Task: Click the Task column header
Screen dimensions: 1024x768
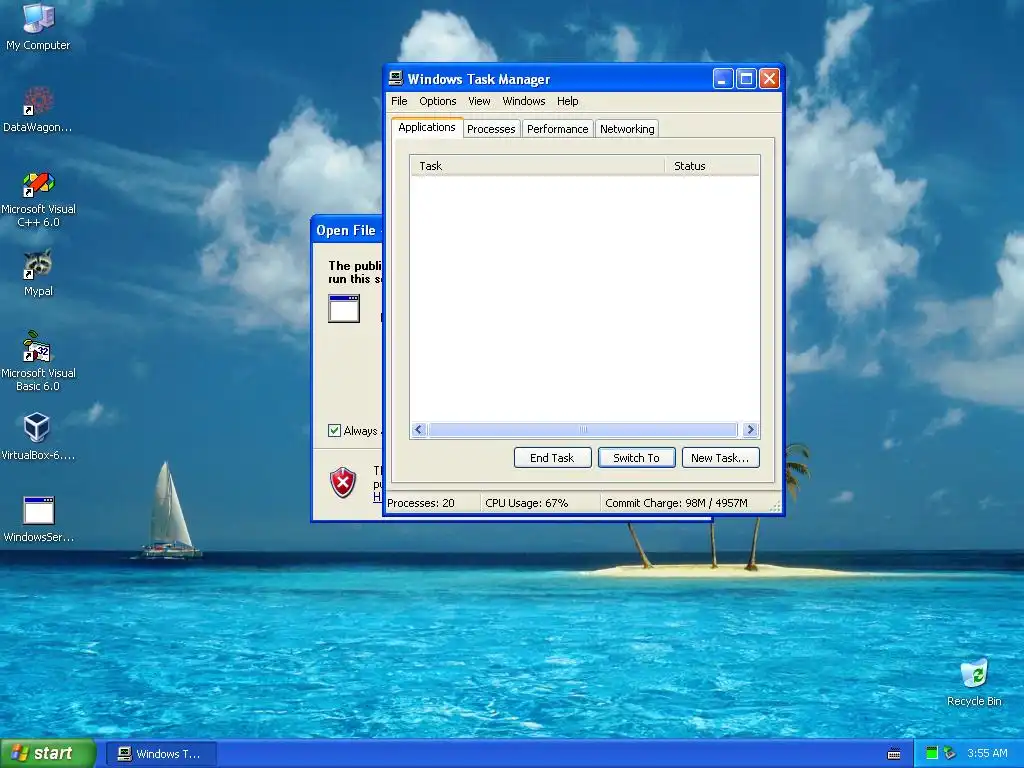Action: [x=537, y=166]
